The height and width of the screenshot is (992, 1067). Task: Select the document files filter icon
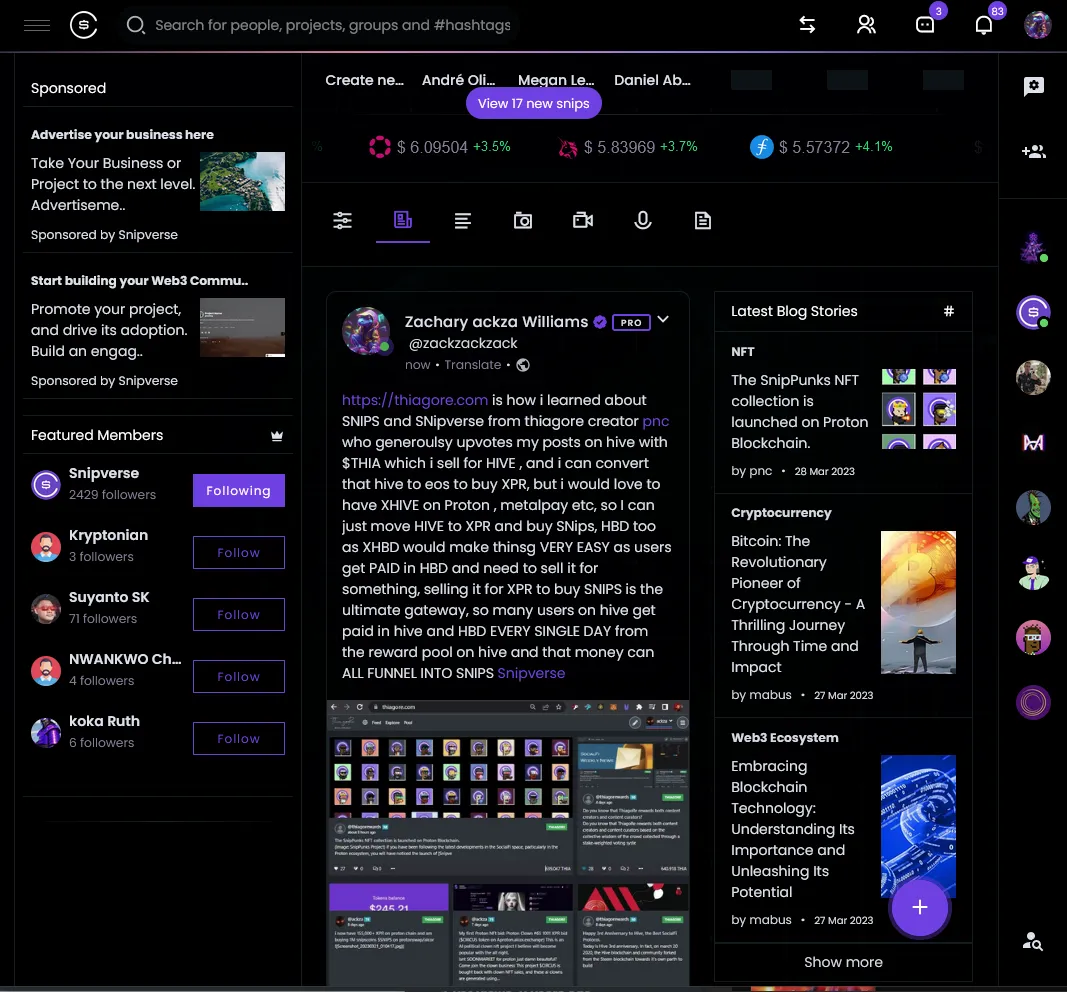coord(703,220)
